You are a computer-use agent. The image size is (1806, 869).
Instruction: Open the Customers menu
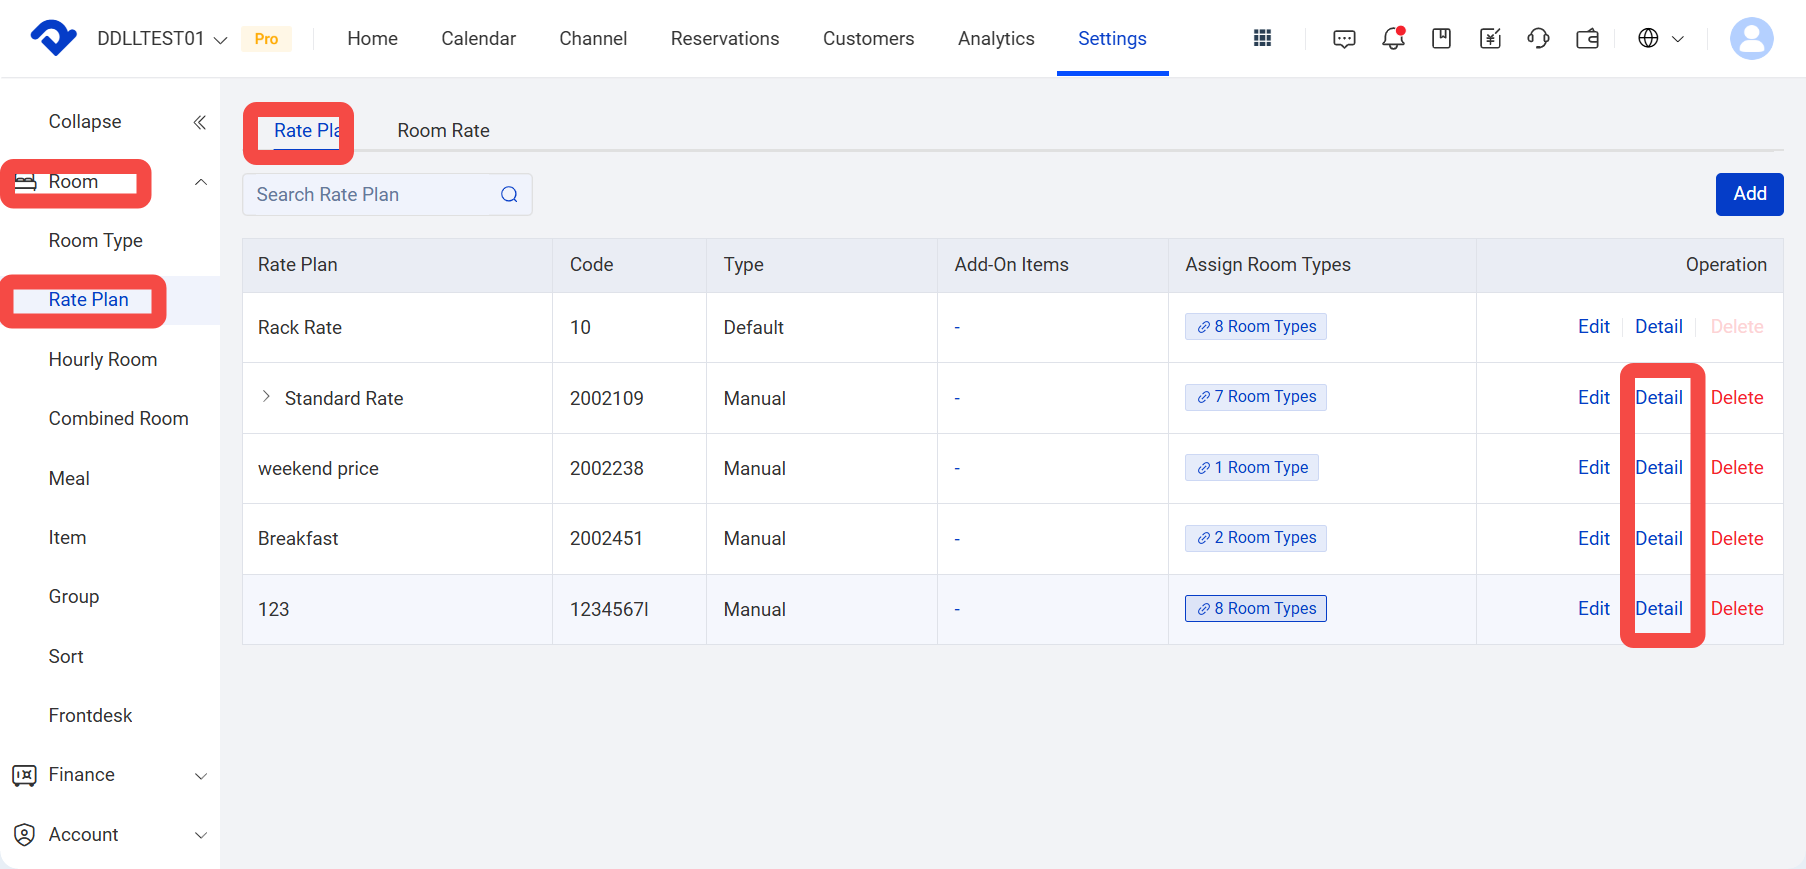pos(868,38)
